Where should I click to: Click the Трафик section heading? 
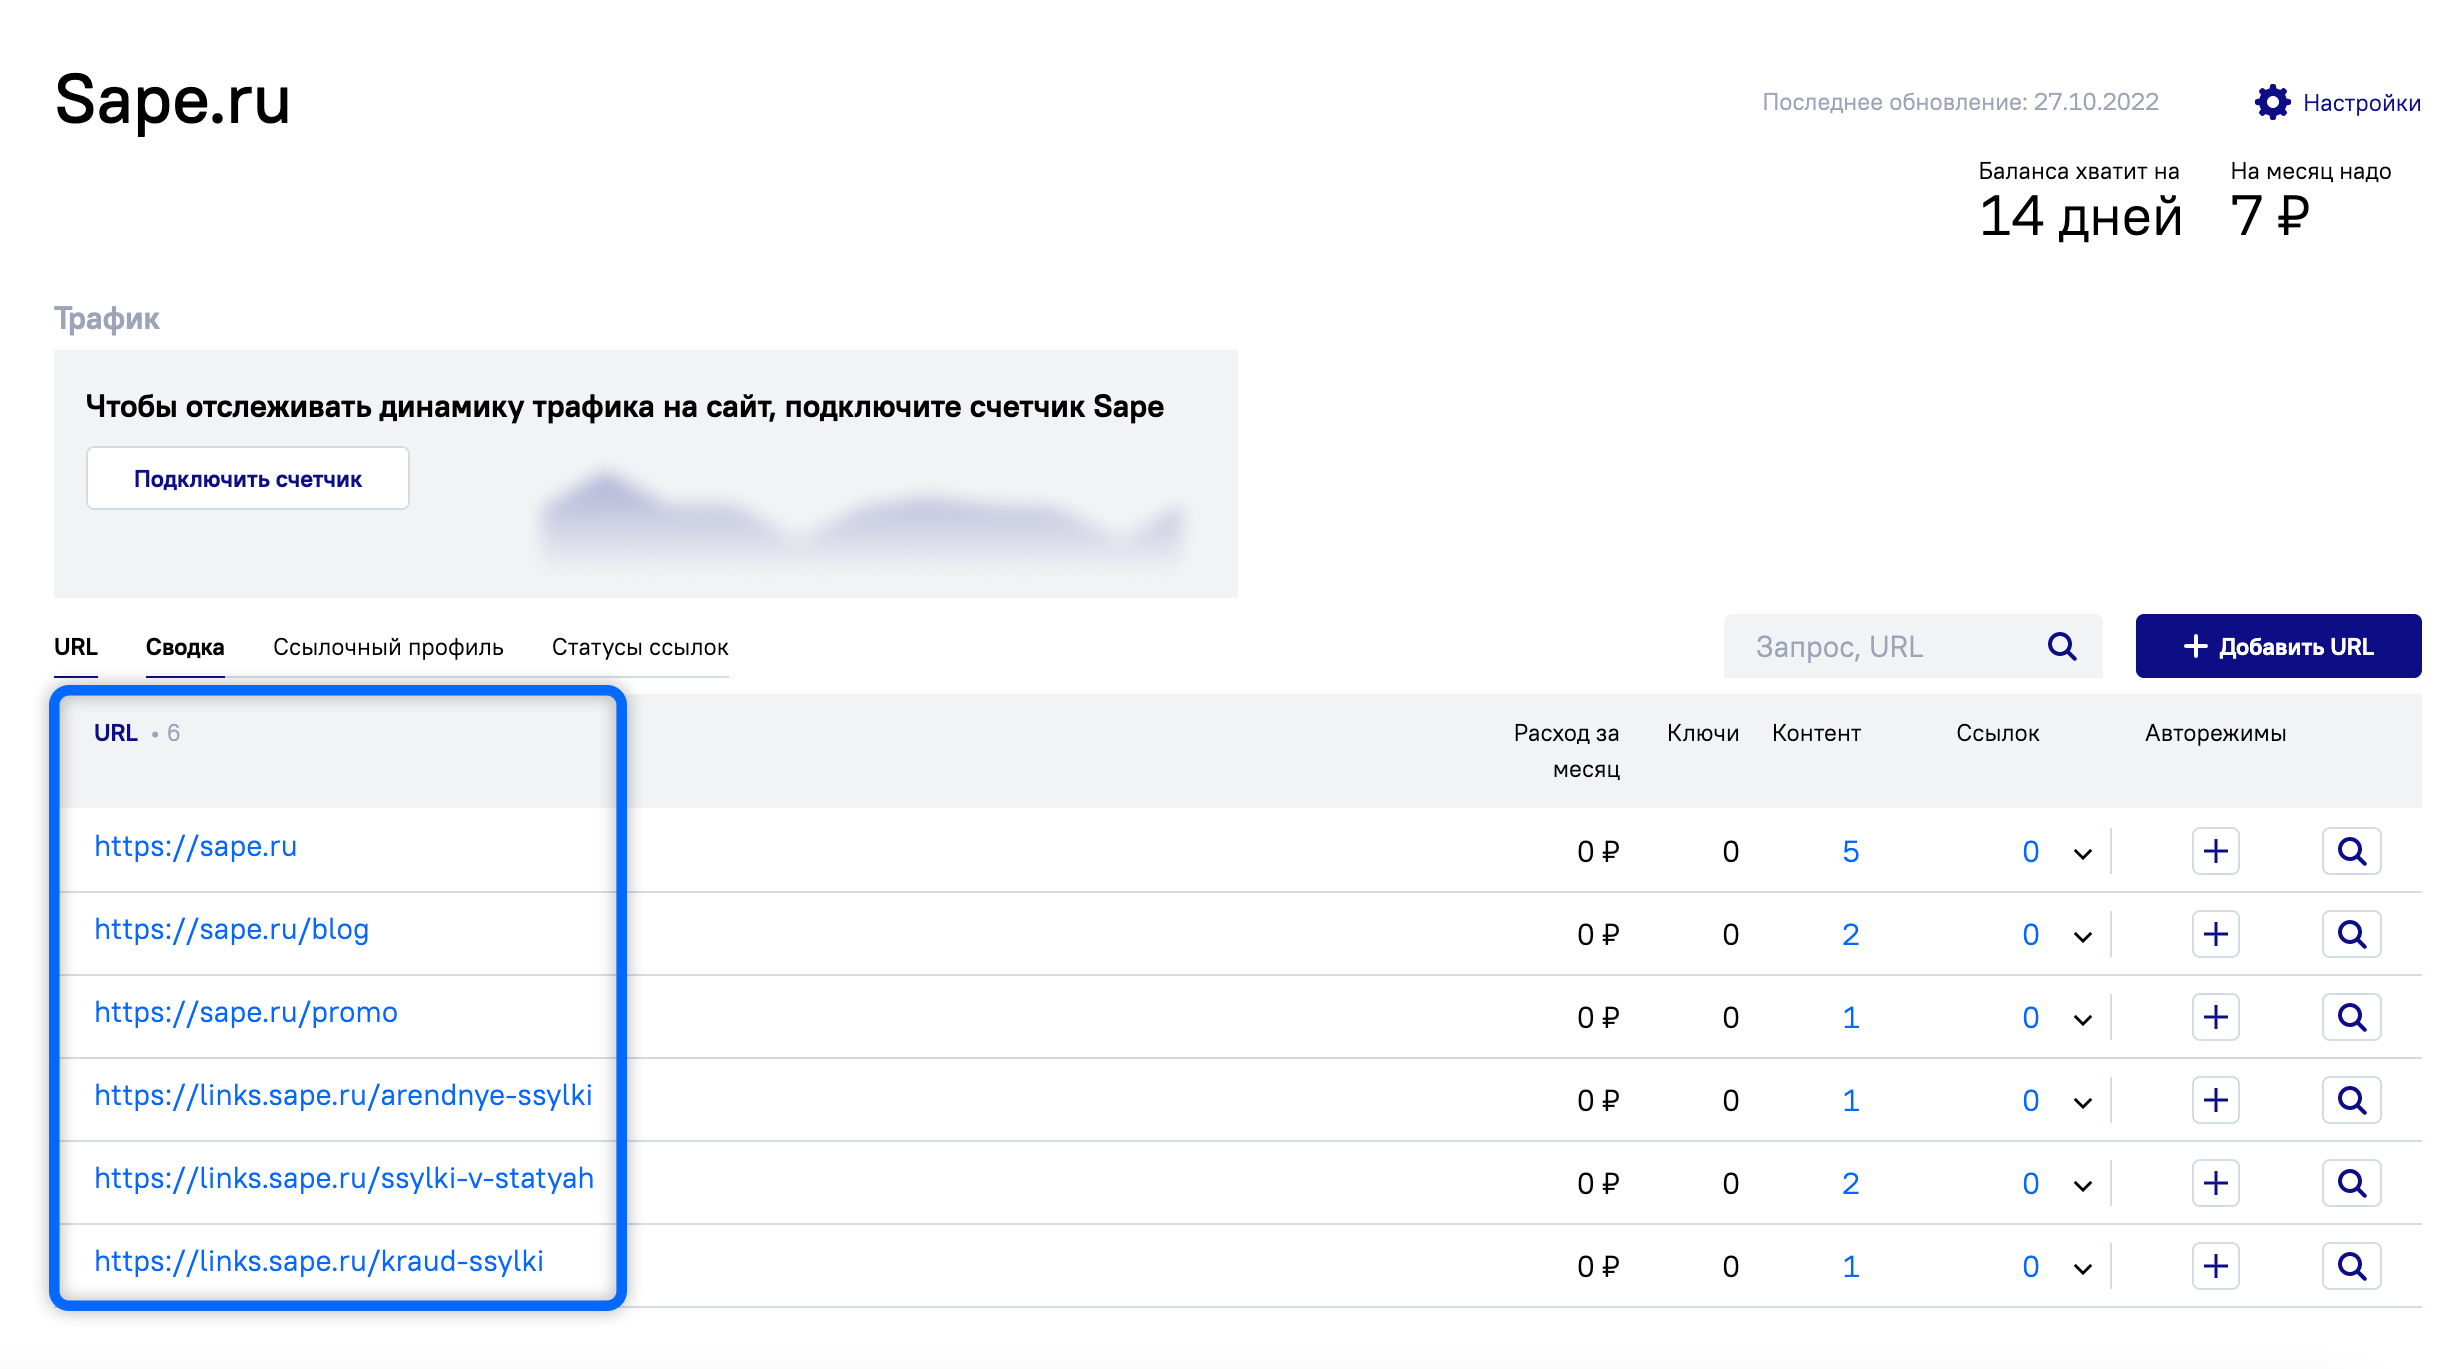click(x=107, y=318)
